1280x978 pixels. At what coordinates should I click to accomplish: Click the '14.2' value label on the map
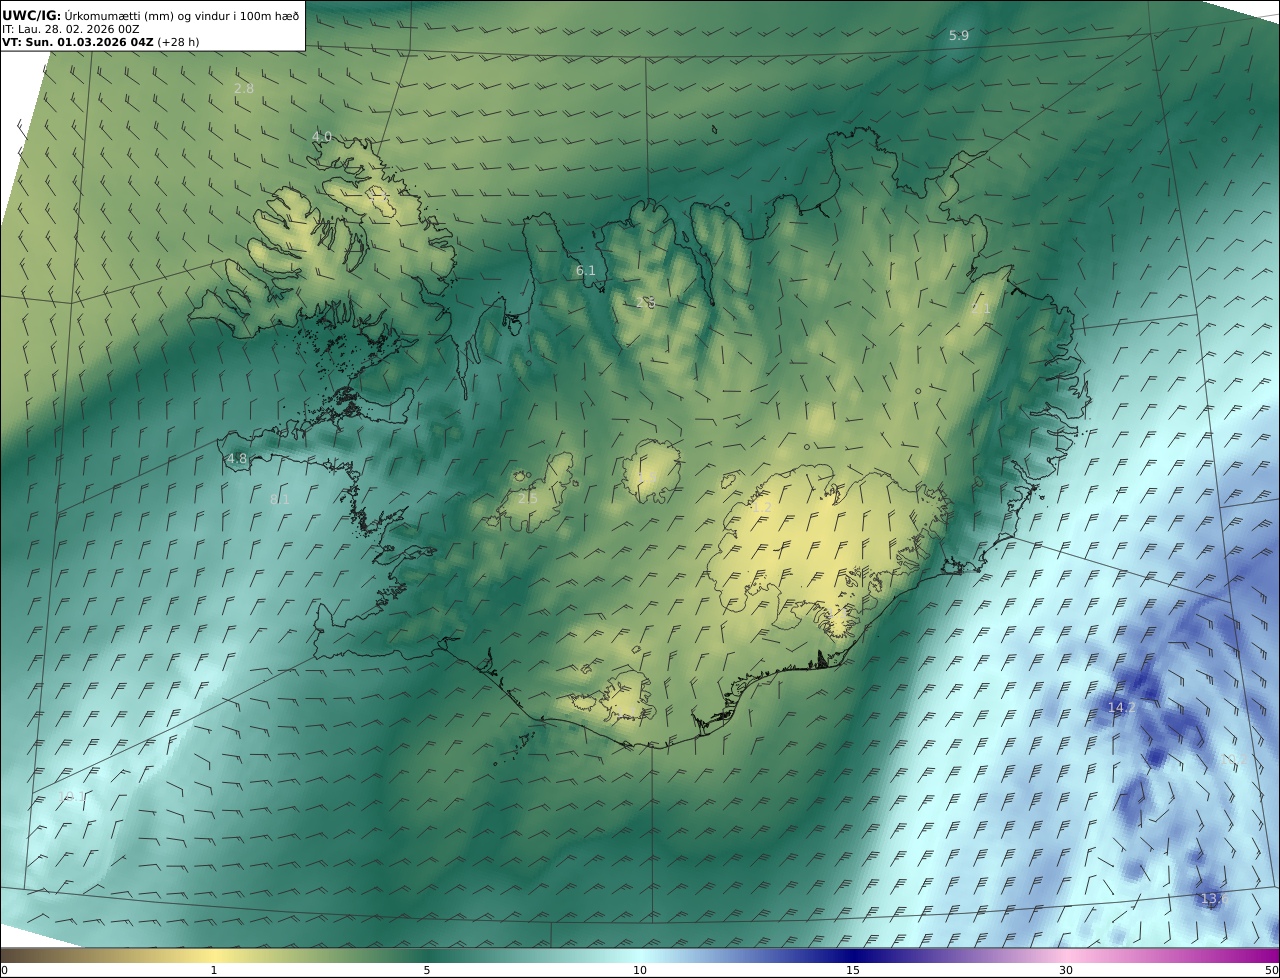(1121, 707)
